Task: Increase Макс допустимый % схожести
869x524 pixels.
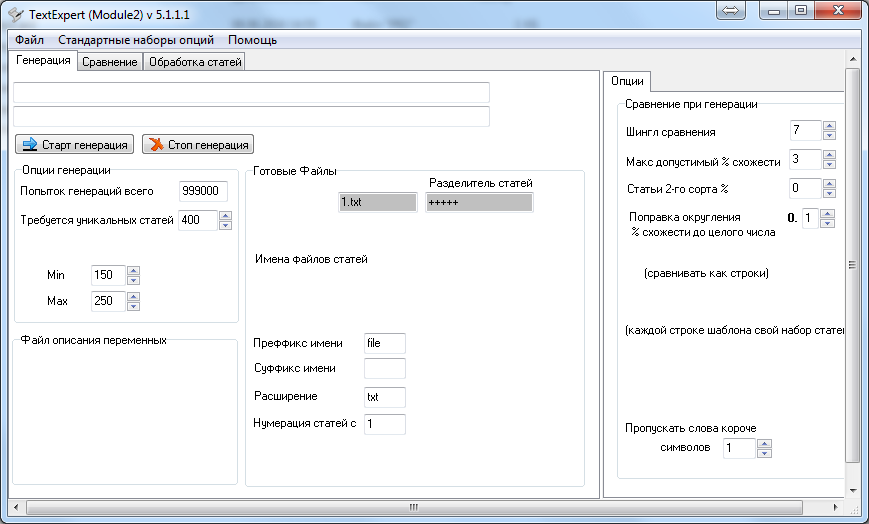Action: coord(830,155)
